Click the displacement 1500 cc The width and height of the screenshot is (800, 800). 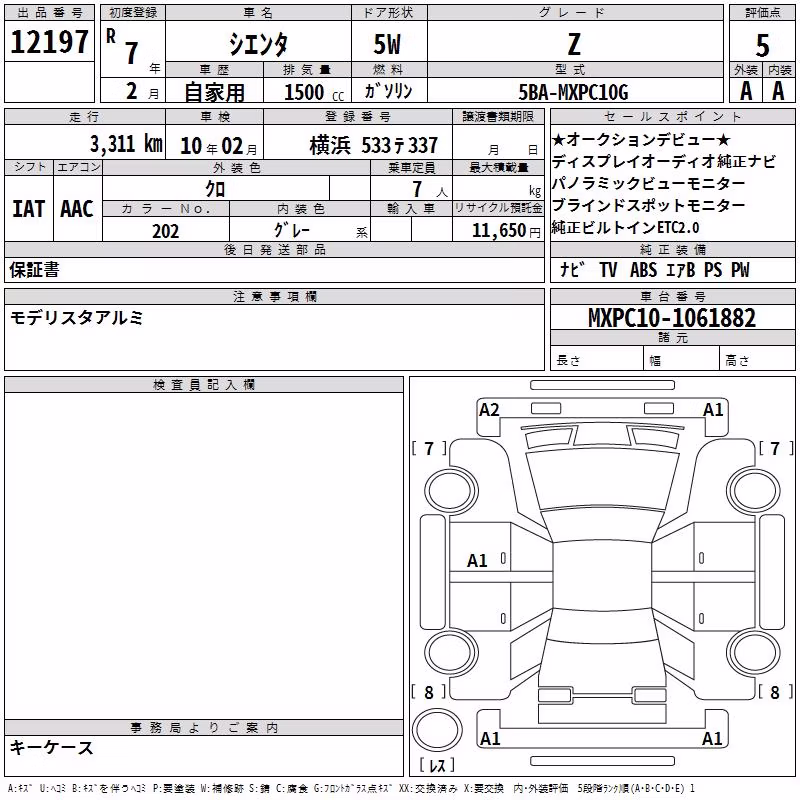tap(314, 92)
